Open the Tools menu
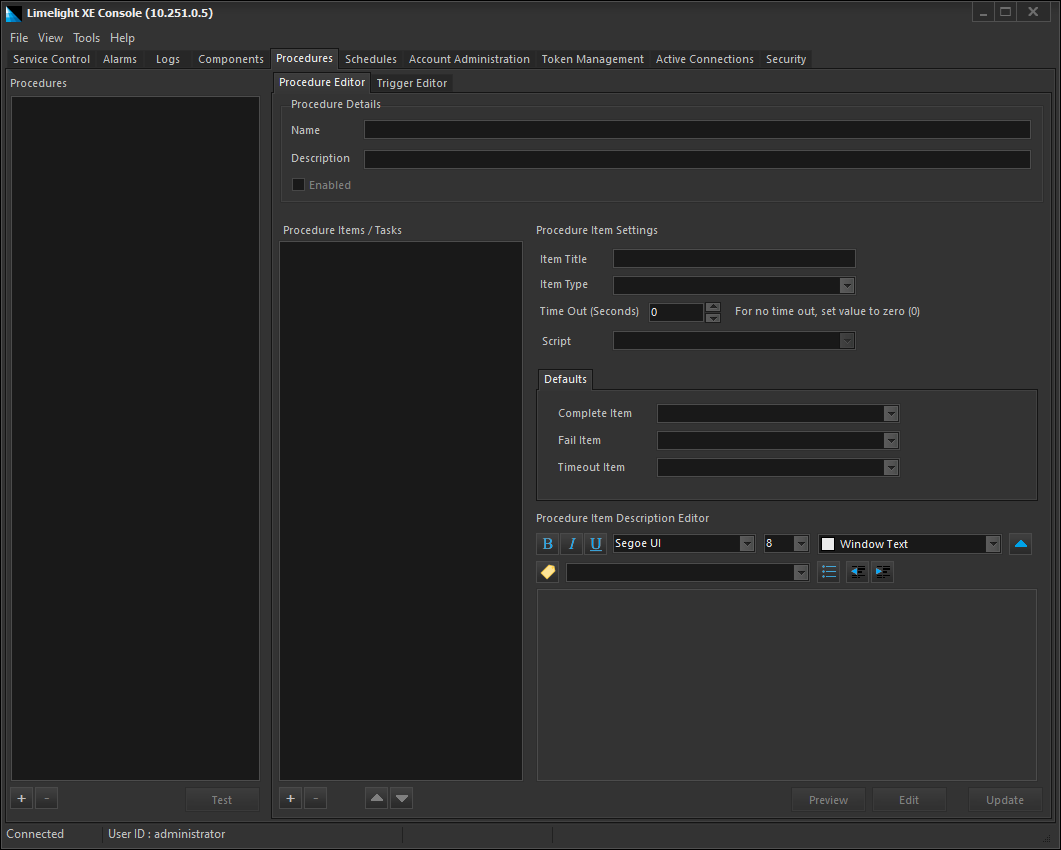 (x=87, y=38)
